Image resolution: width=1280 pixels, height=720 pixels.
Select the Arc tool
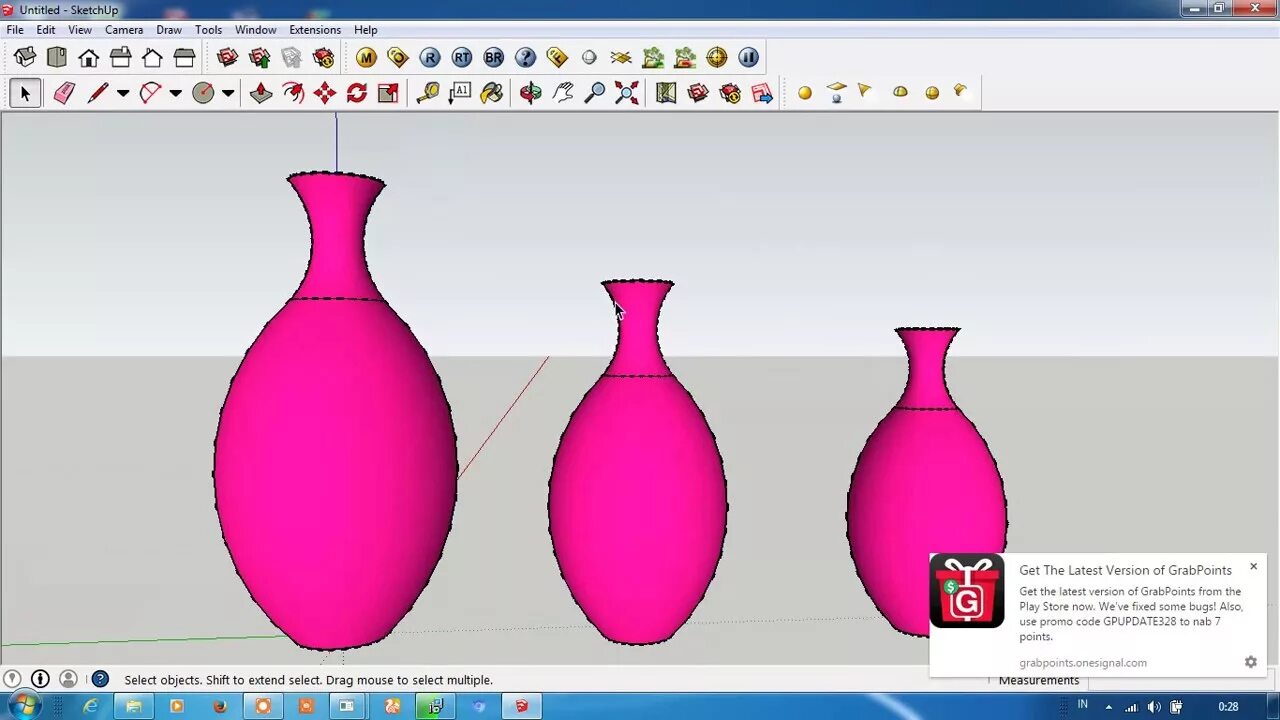(150, 93)
